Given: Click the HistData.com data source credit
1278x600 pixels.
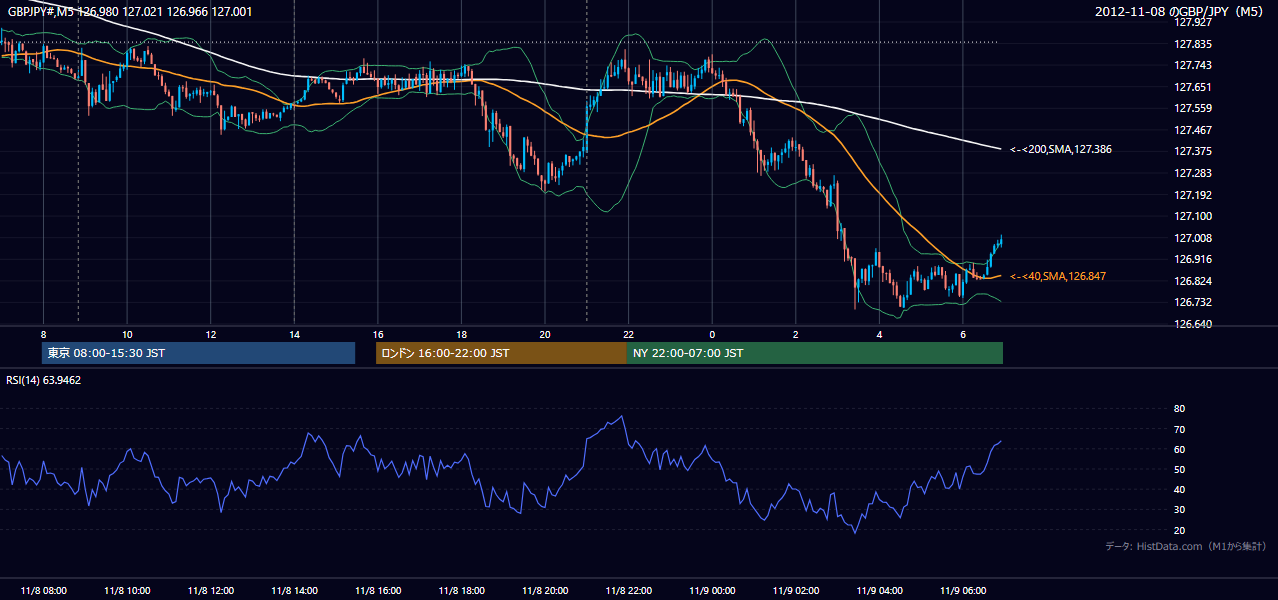Looking at the screenshot, I should point(1186,546).
